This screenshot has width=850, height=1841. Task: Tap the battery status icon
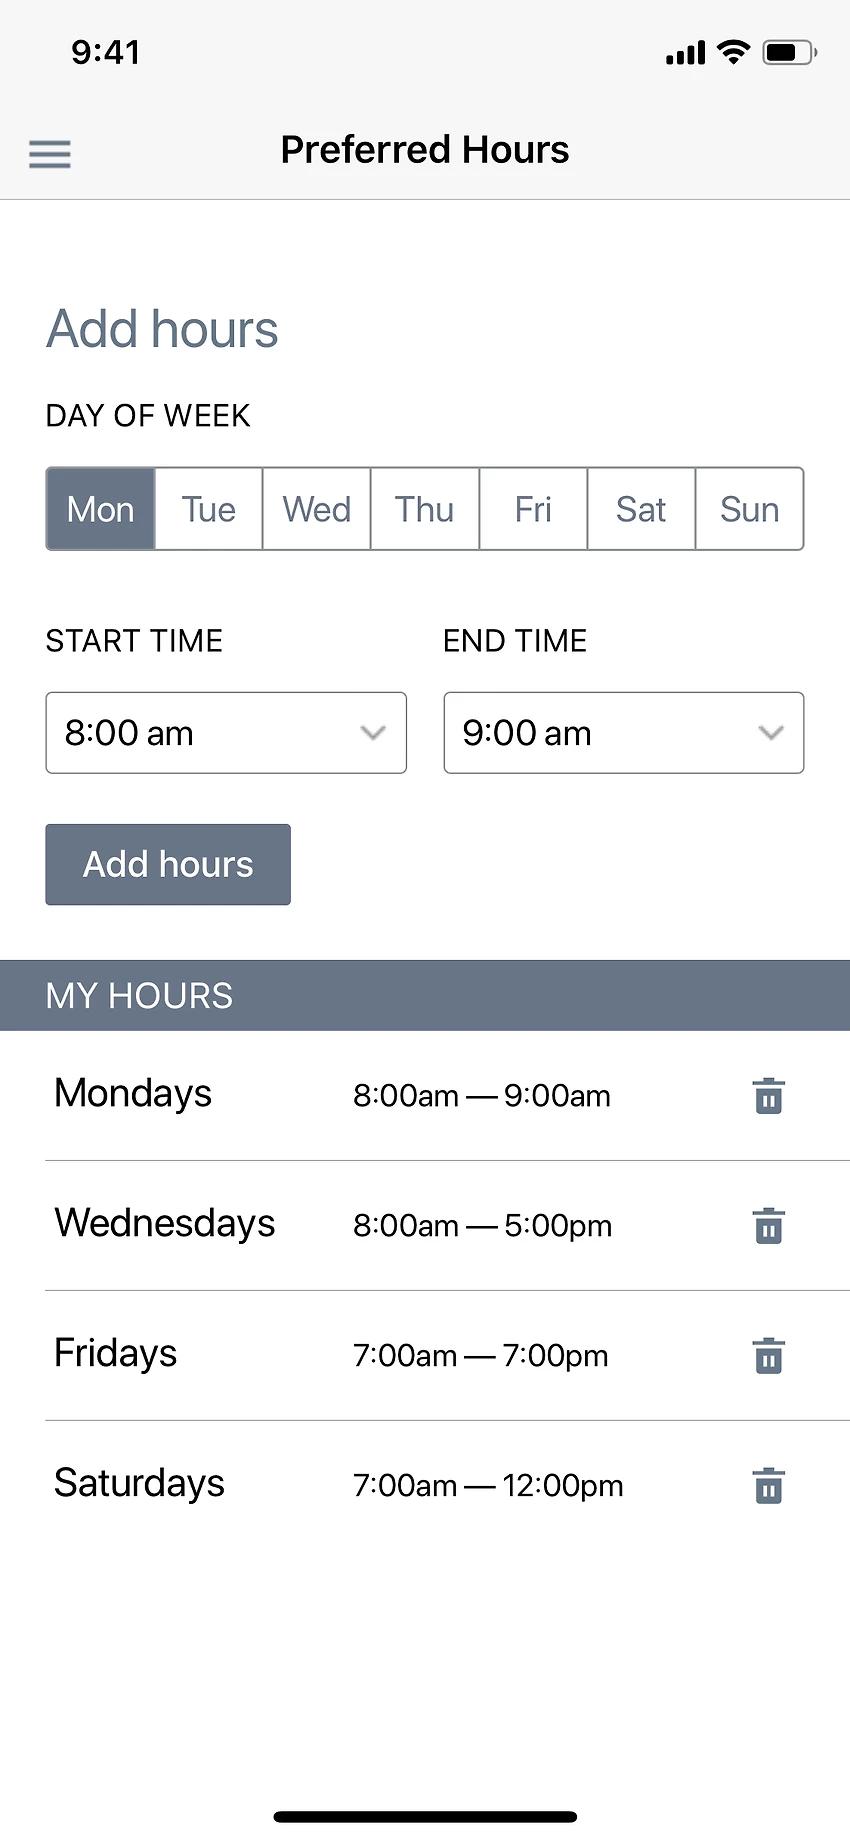coord(789,52)
